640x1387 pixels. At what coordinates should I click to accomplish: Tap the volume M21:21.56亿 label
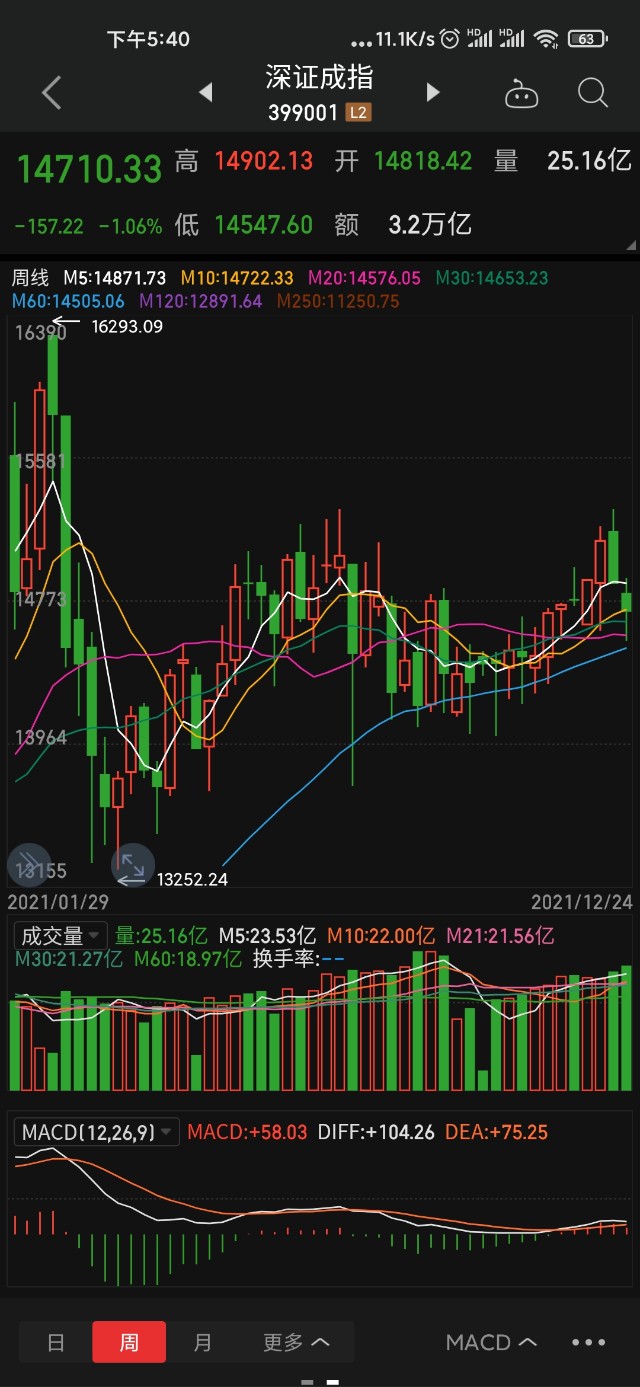tap(500, 936)
